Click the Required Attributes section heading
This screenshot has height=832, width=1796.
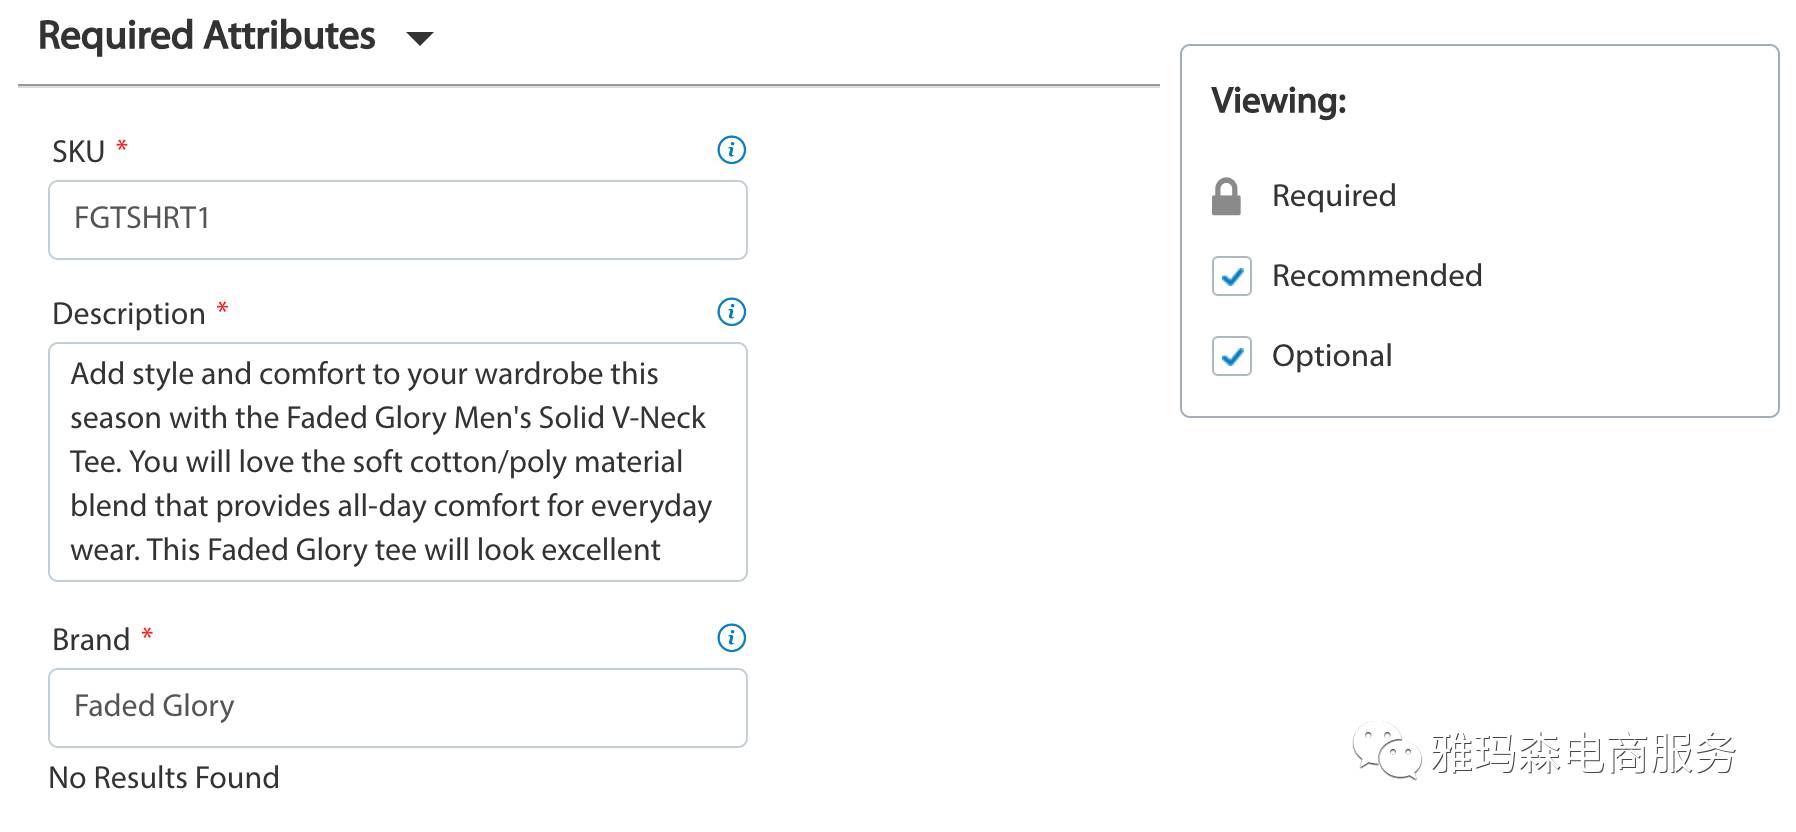[207, 36]
